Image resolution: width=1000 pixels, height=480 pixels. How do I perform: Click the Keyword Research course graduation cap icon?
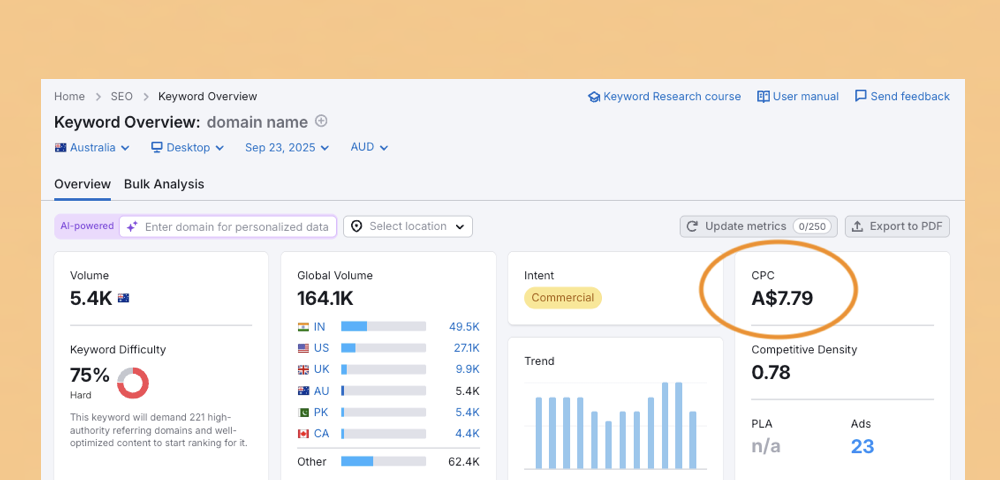594,97
